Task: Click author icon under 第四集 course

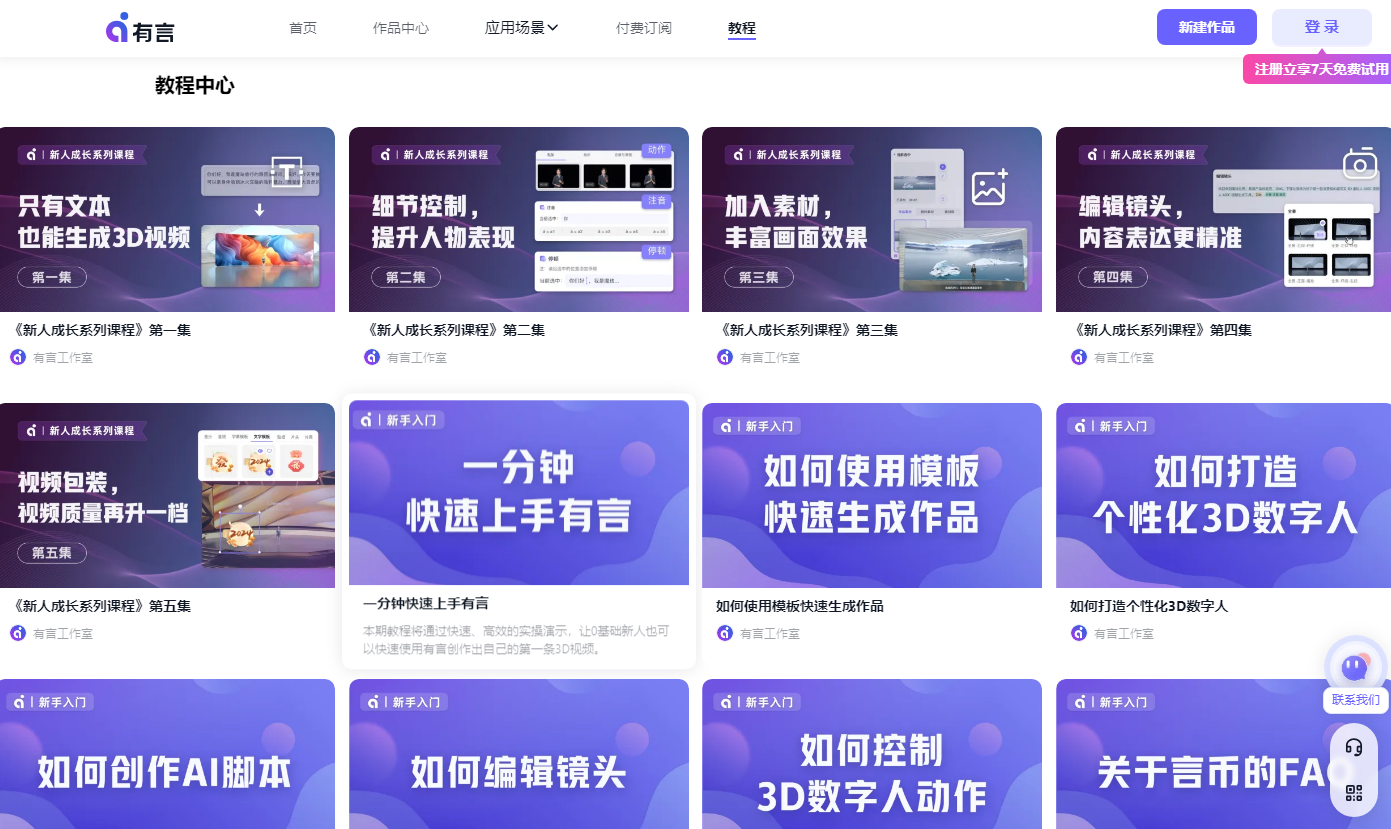Action: pyautogui.click(x=1079, y=357)
